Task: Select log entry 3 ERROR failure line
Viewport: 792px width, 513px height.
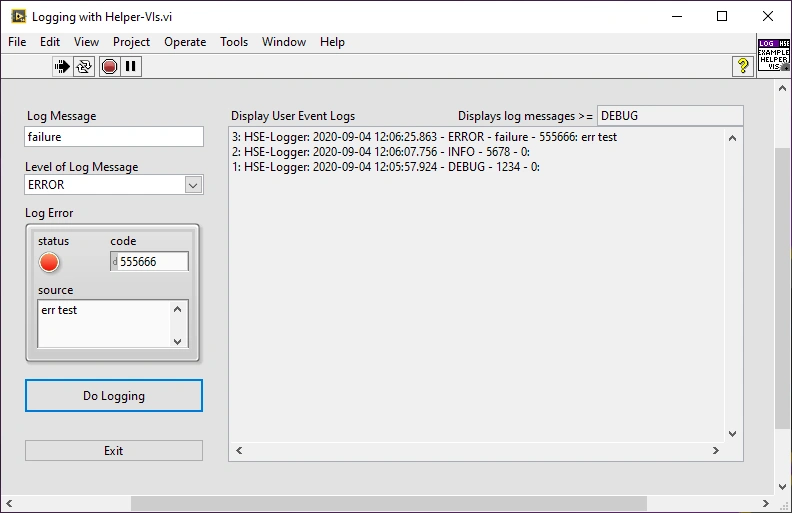Action: (424, 137)
